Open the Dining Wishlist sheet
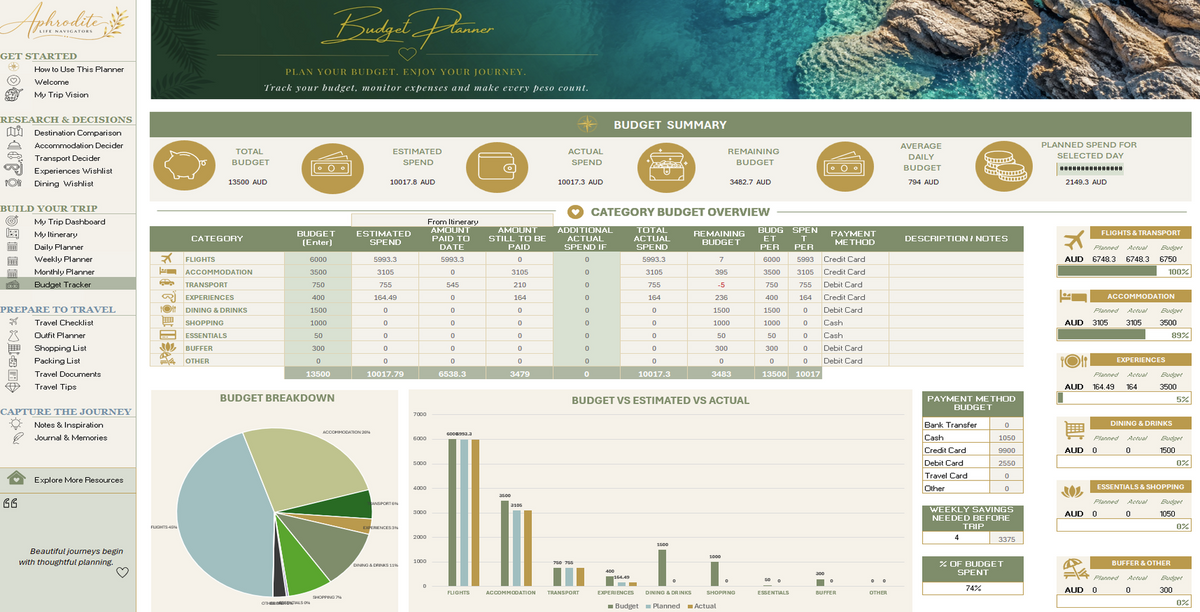This screenshot has height=612, width=1200. tap(64, 184)
